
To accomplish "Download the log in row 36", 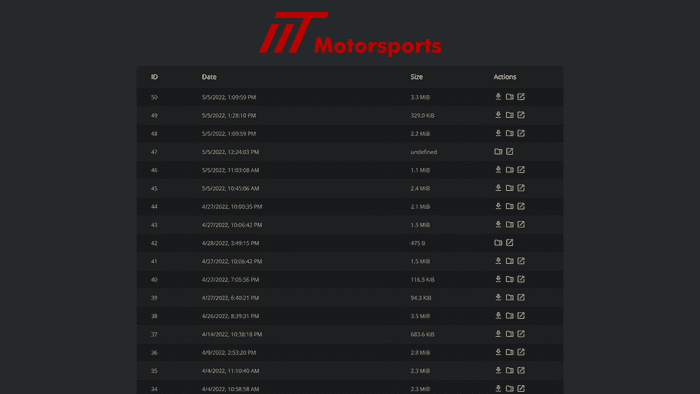I will (498, 353).
